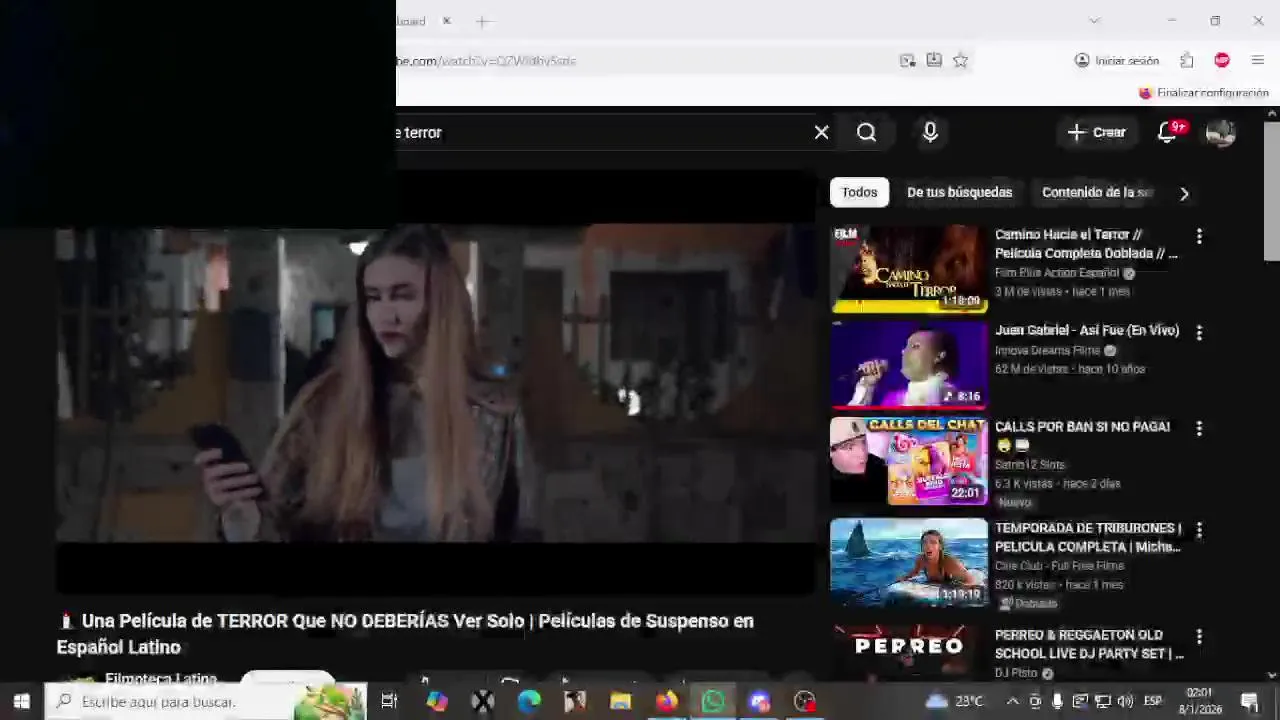Open the Firefox hamburger menu

pos(1258,61)
